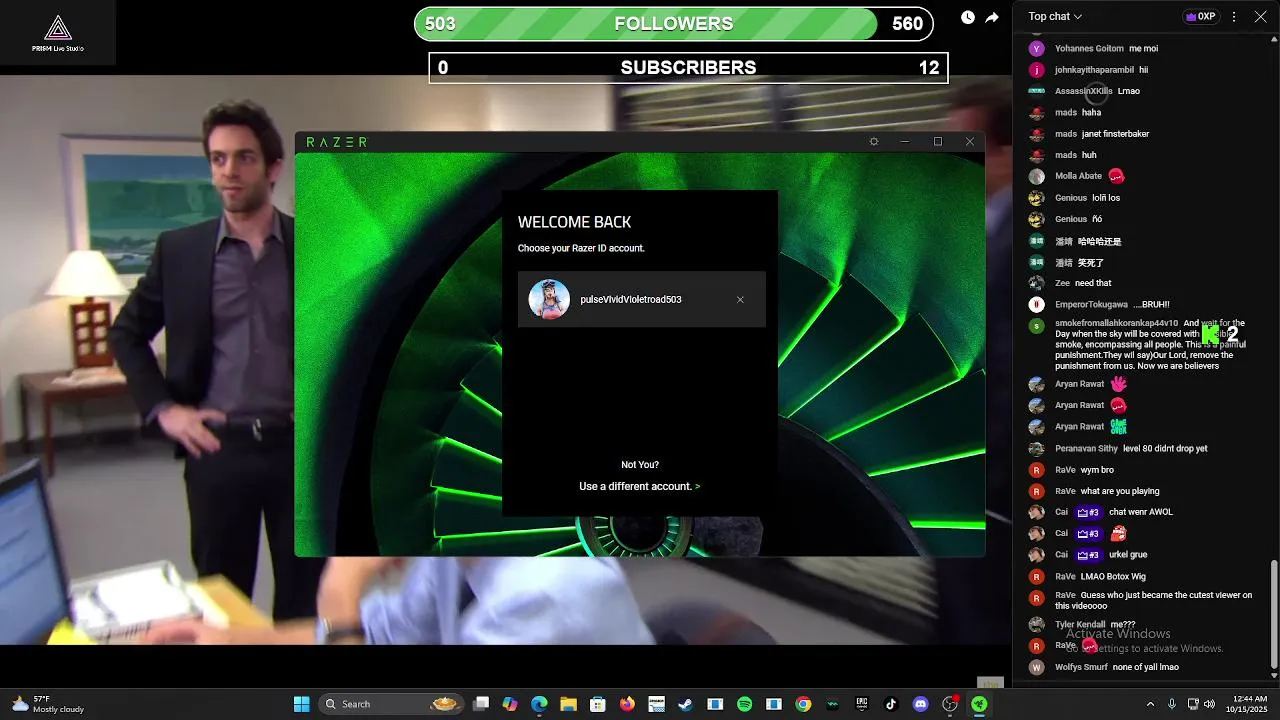Open Task View from taskbar
The image size is (1280, 720).
pyautogui.click(x=481, y=704)
